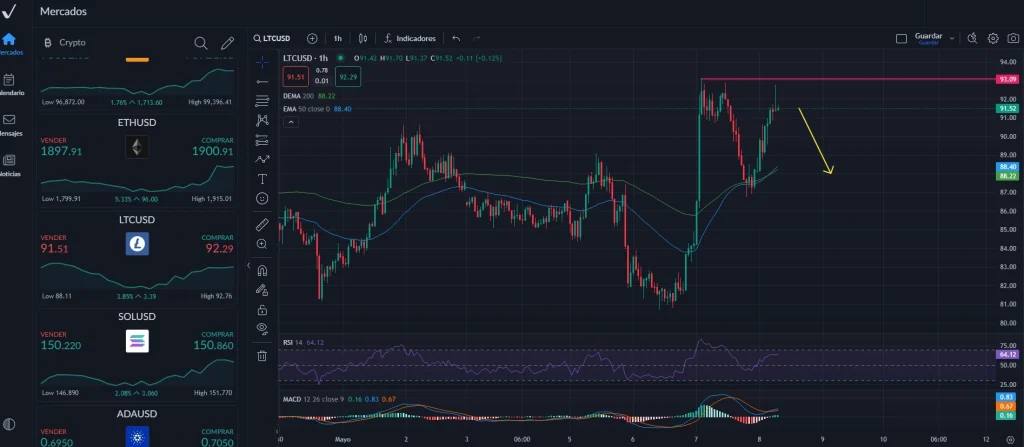Select the Litecoin logo icon
Screen dimensions: 1024x447
tap(137, 244)
